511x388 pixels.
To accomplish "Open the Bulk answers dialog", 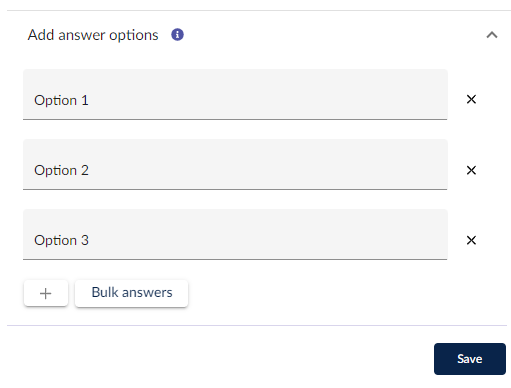I will point(132,293).
